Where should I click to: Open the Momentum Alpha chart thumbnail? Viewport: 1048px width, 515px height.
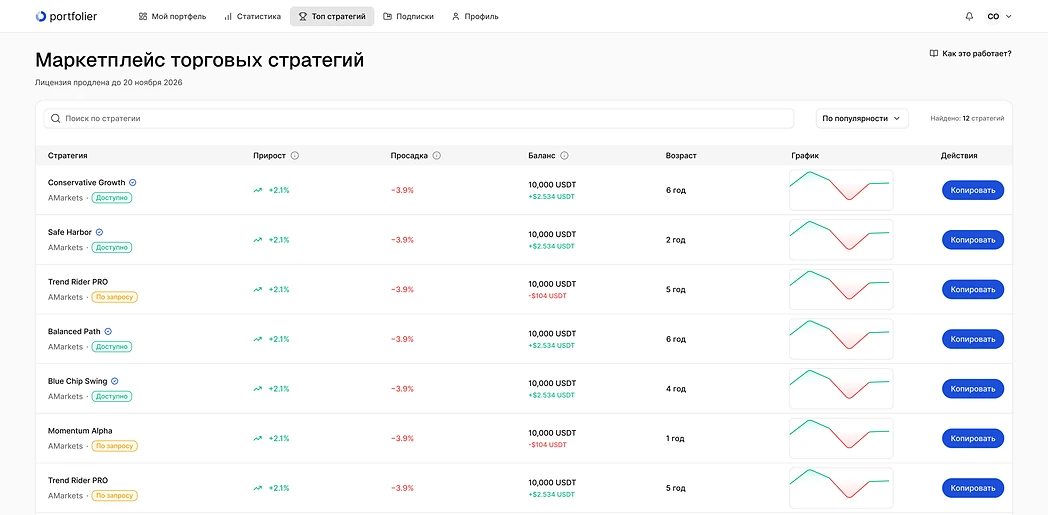[841, 438]
